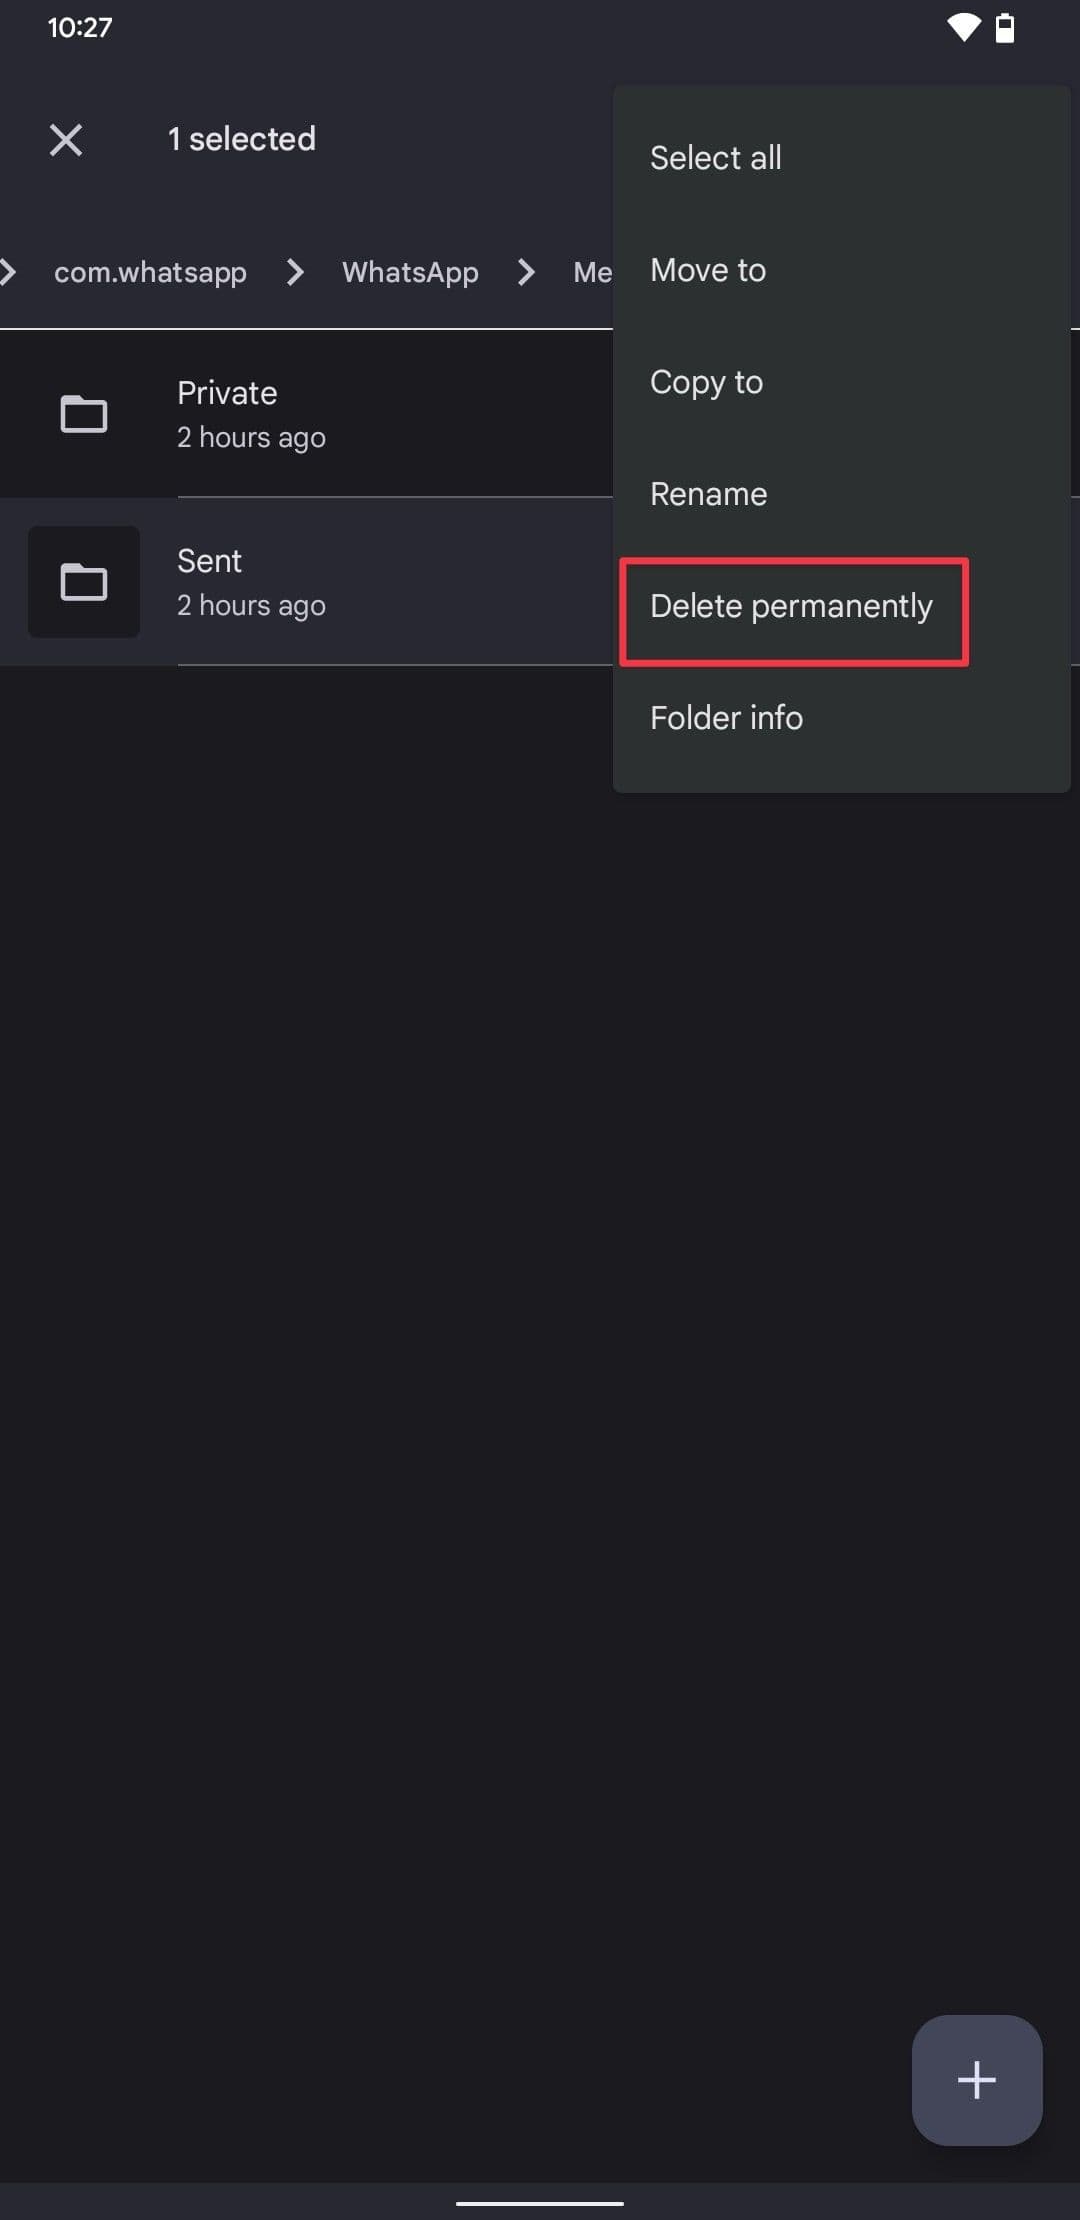Tap the Private folder icon
The width and height of the screenshot is (1080, 2220).
click(x=84, y=414)
